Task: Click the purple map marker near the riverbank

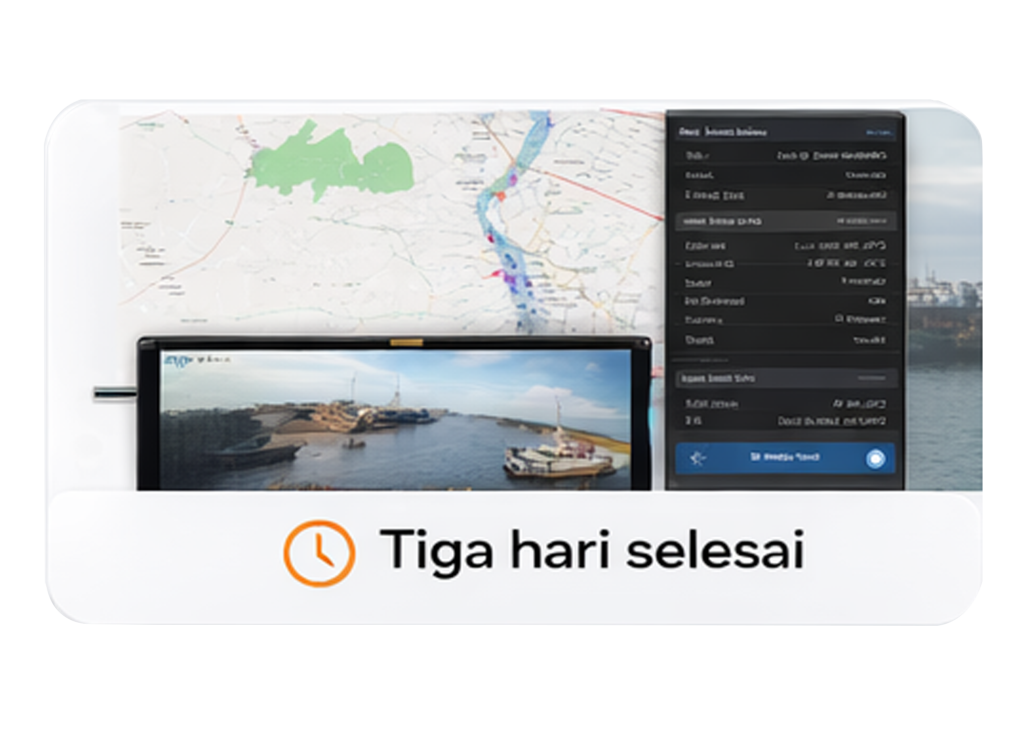Action: coord(512,179)
